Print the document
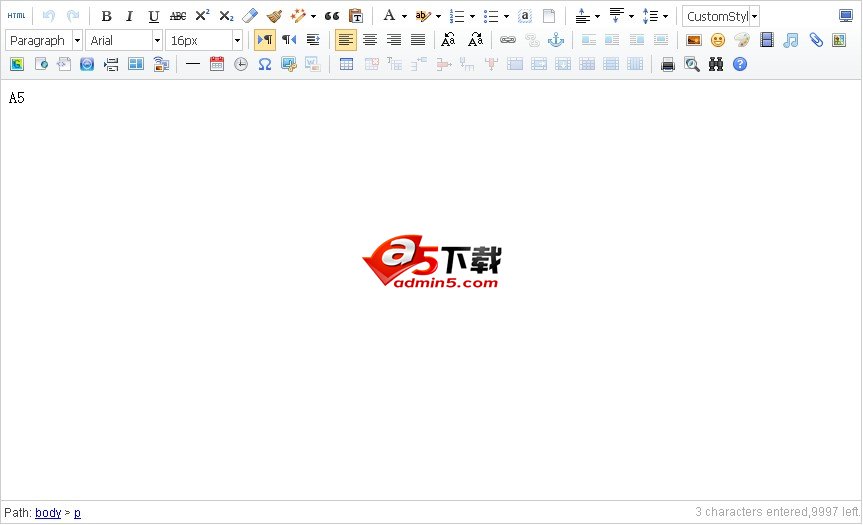This screenshot has height=525, width=863. (668, 64)
